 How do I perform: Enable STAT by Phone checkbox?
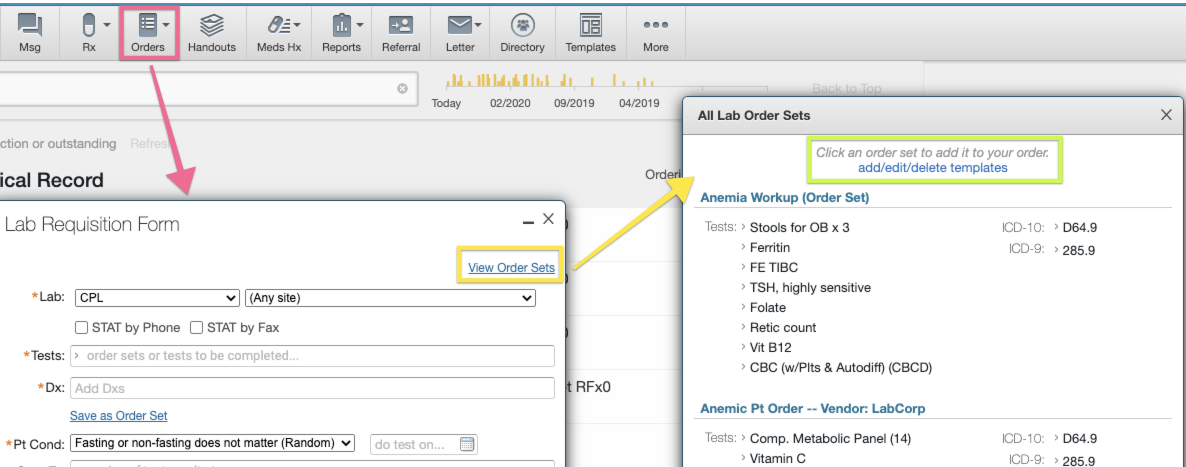click(84, 327)
